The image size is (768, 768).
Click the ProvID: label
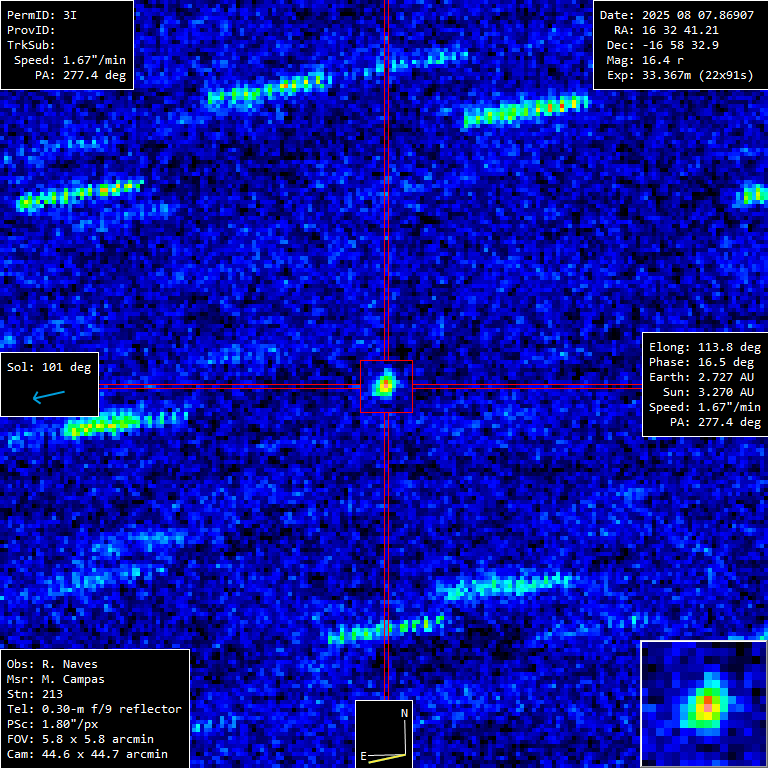click(x=31, y=30)
